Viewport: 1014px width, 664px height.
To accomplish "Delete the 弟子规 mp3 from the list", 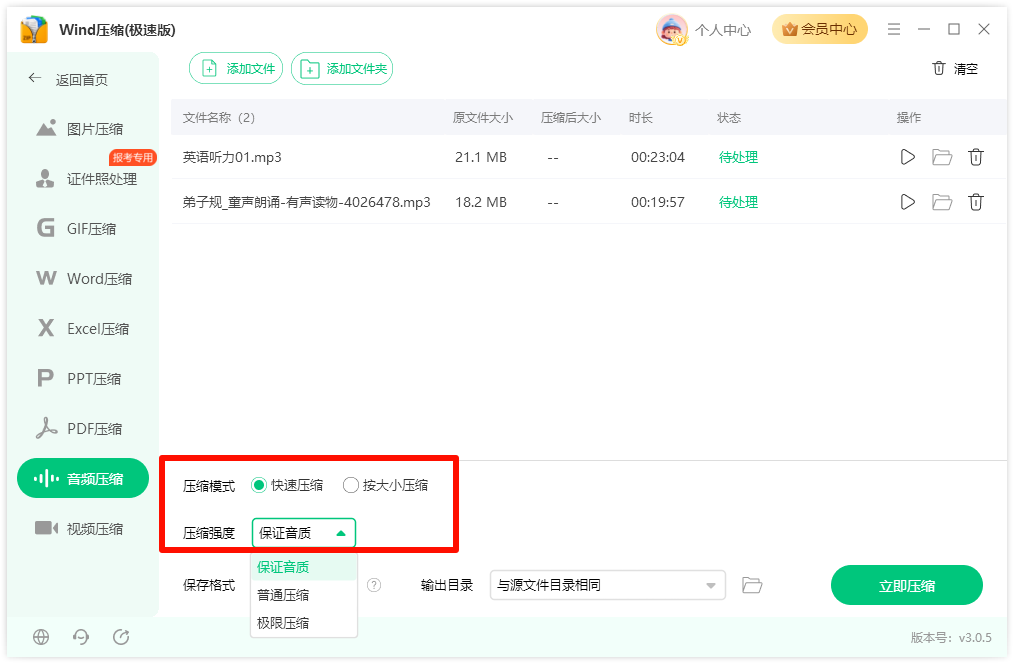I will click(976, 202).
